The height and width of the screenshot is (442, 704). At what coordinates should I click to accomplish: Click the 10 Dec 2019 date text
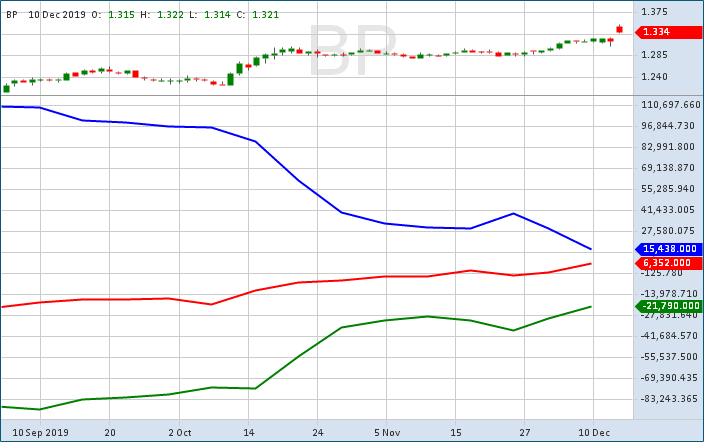[x=57, y=14]
